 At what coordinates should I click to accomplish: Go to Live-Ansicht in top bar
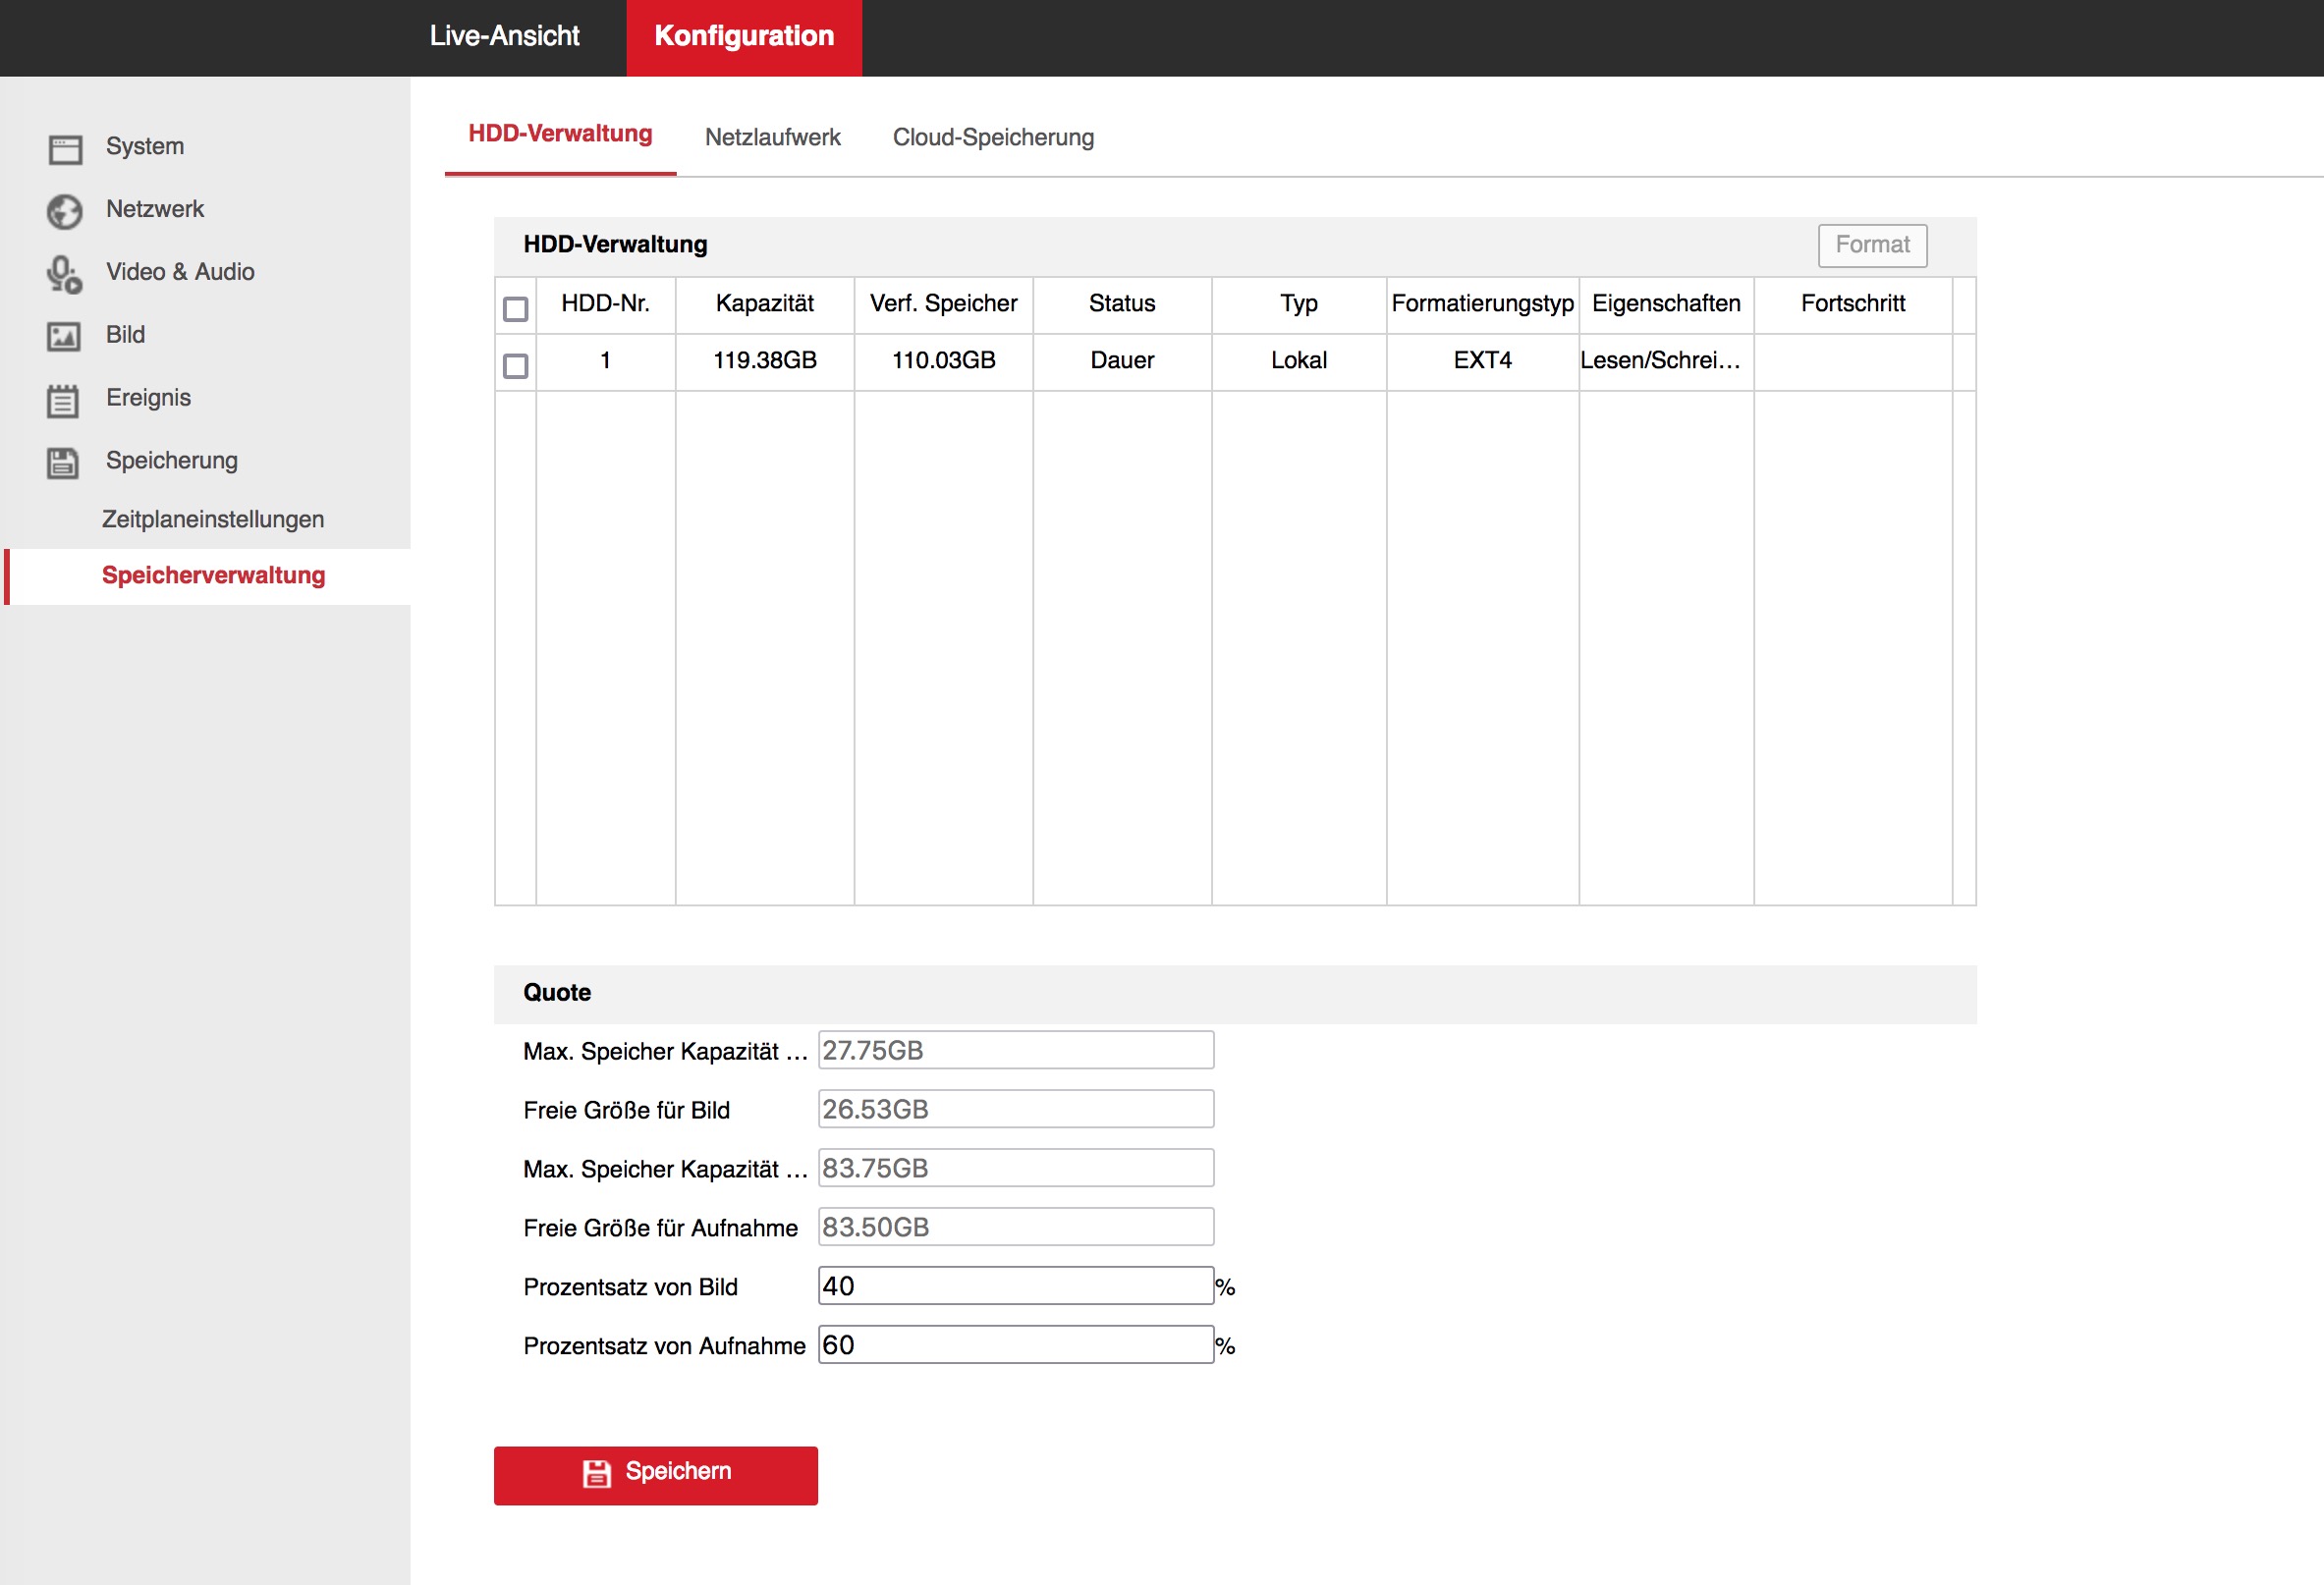[504, 36]
